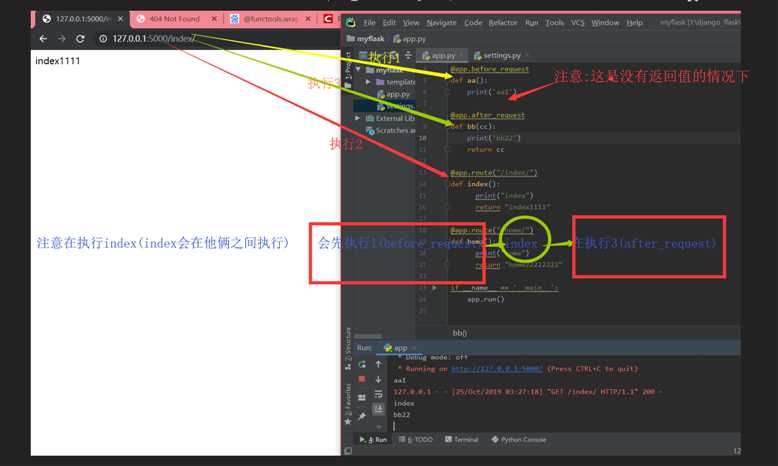Image resolution: width=778 pixels, height=466 pixels.
Task: Click the browser forward arrow
Action: pyautogui.click(x=62, y=39)
